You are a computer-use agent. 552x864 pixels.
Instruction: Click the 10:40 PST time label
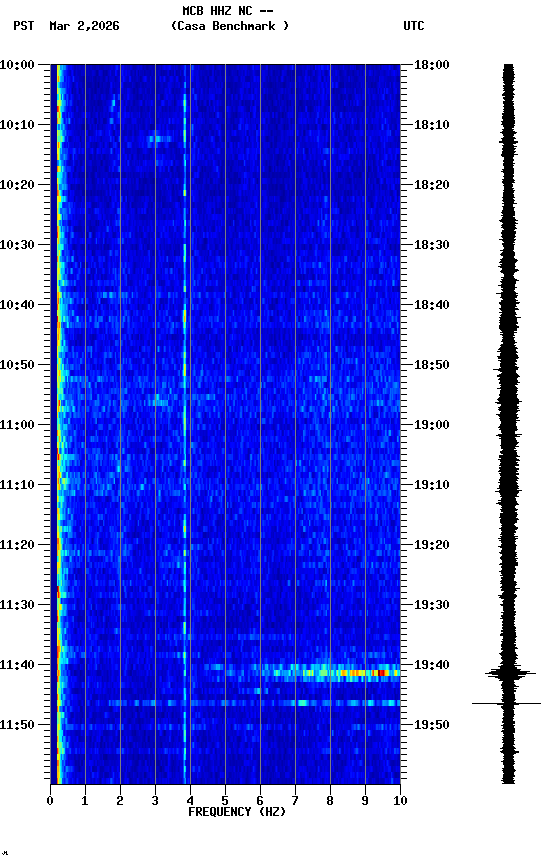[x=17, y=305]
